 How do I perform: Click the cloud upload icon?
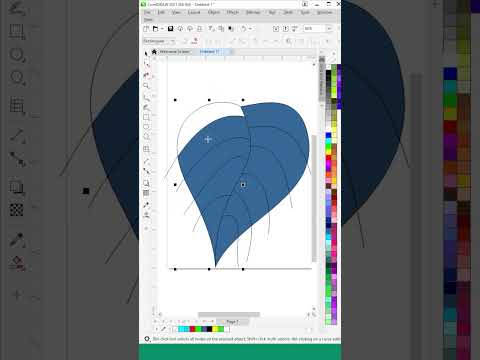point(180,29)
